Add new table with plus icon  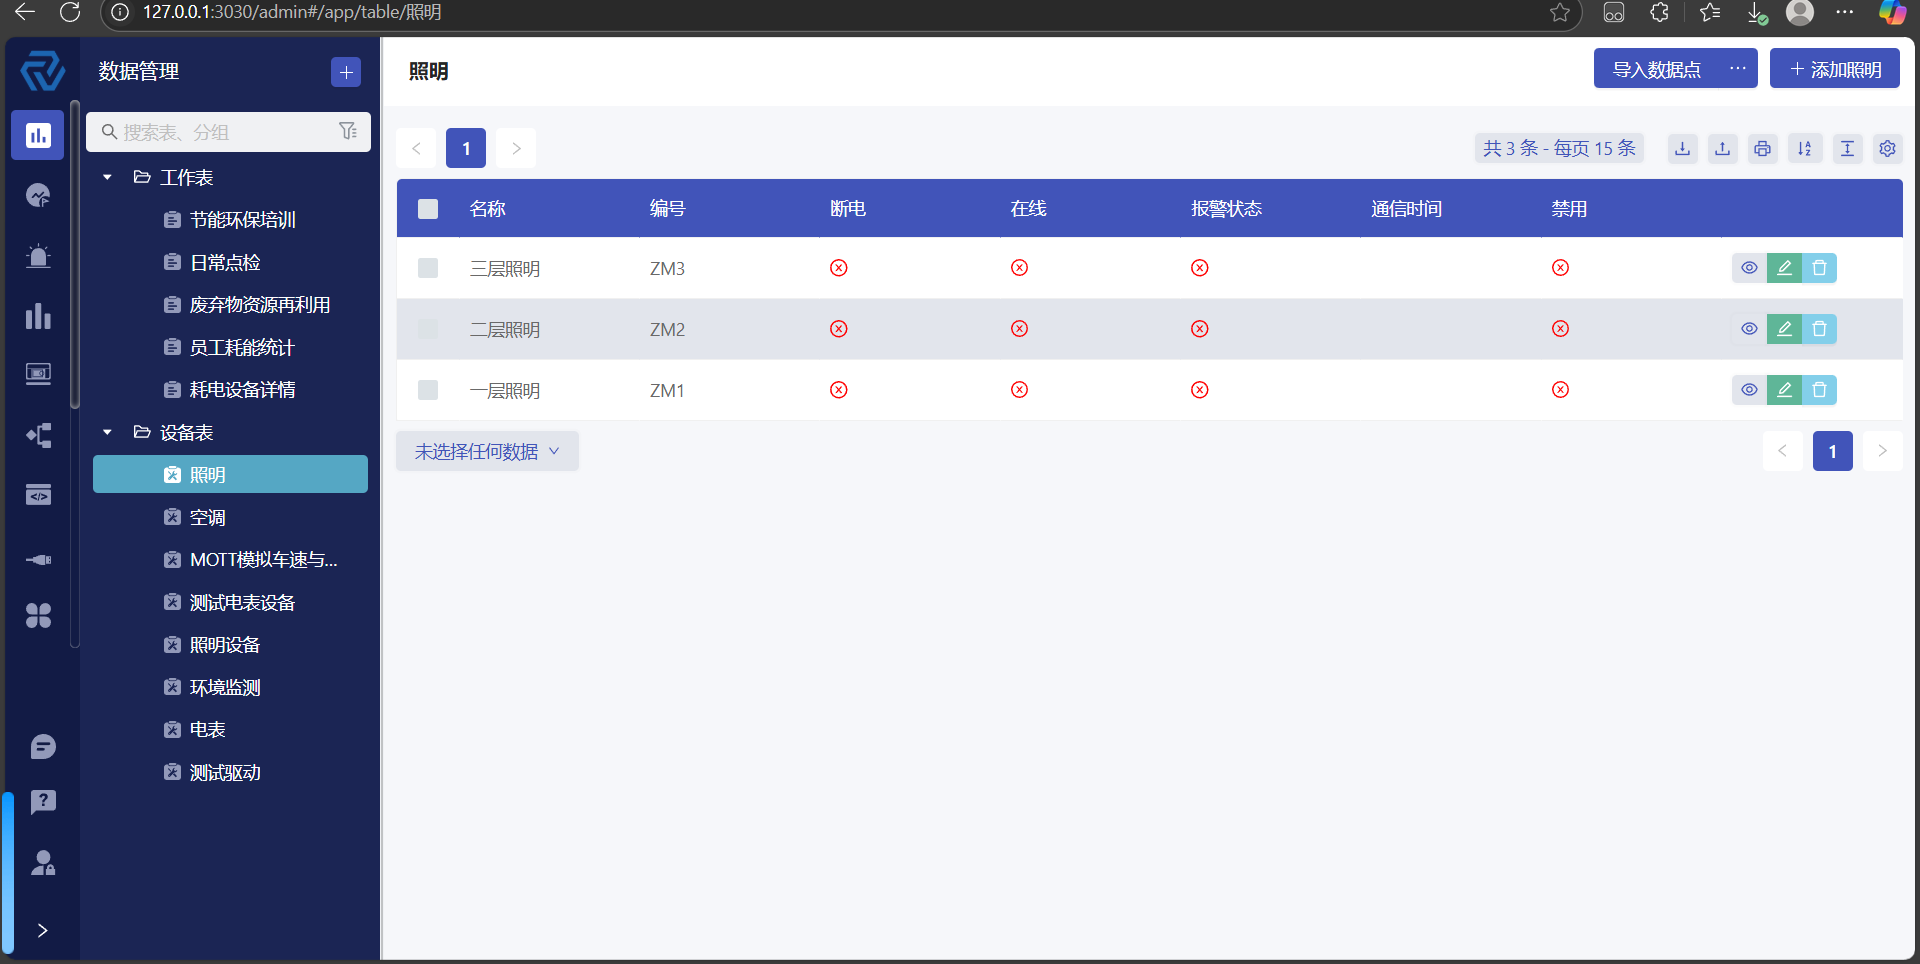[346, 72]
